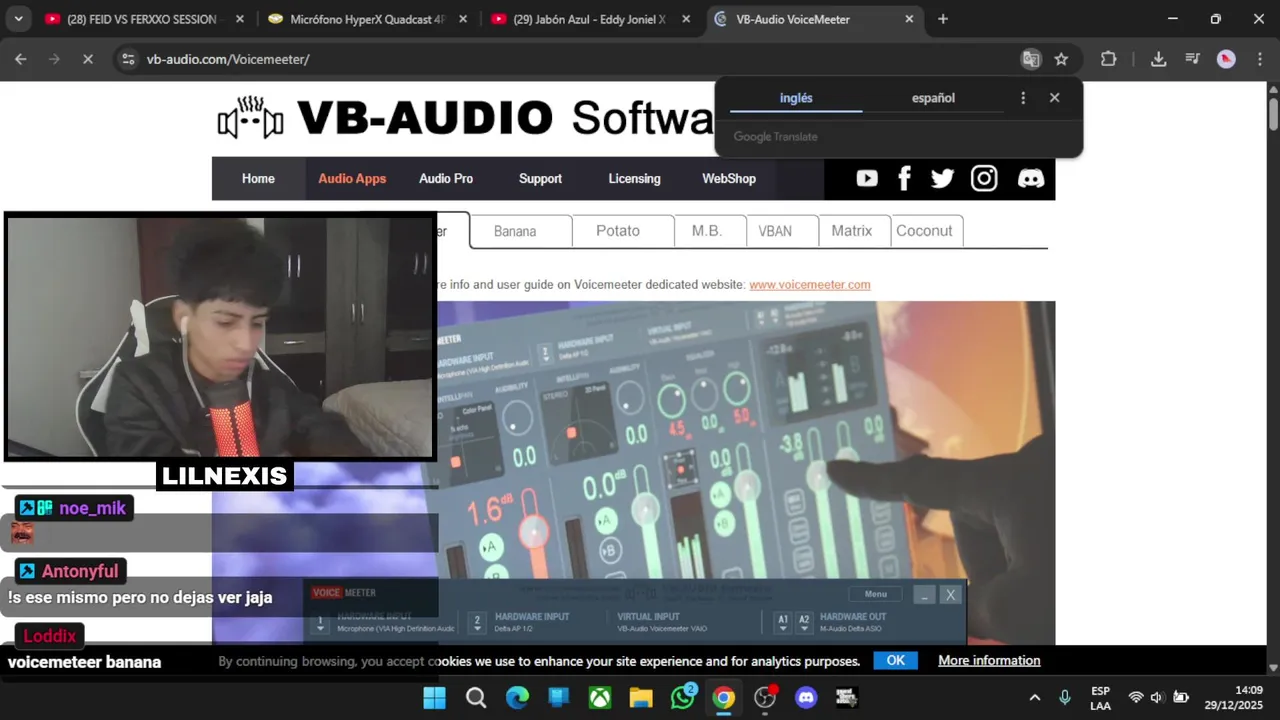The height and width of the screenshot is (720, 1280).
Task: Open Home in site navigation
Action: [258, 178]
